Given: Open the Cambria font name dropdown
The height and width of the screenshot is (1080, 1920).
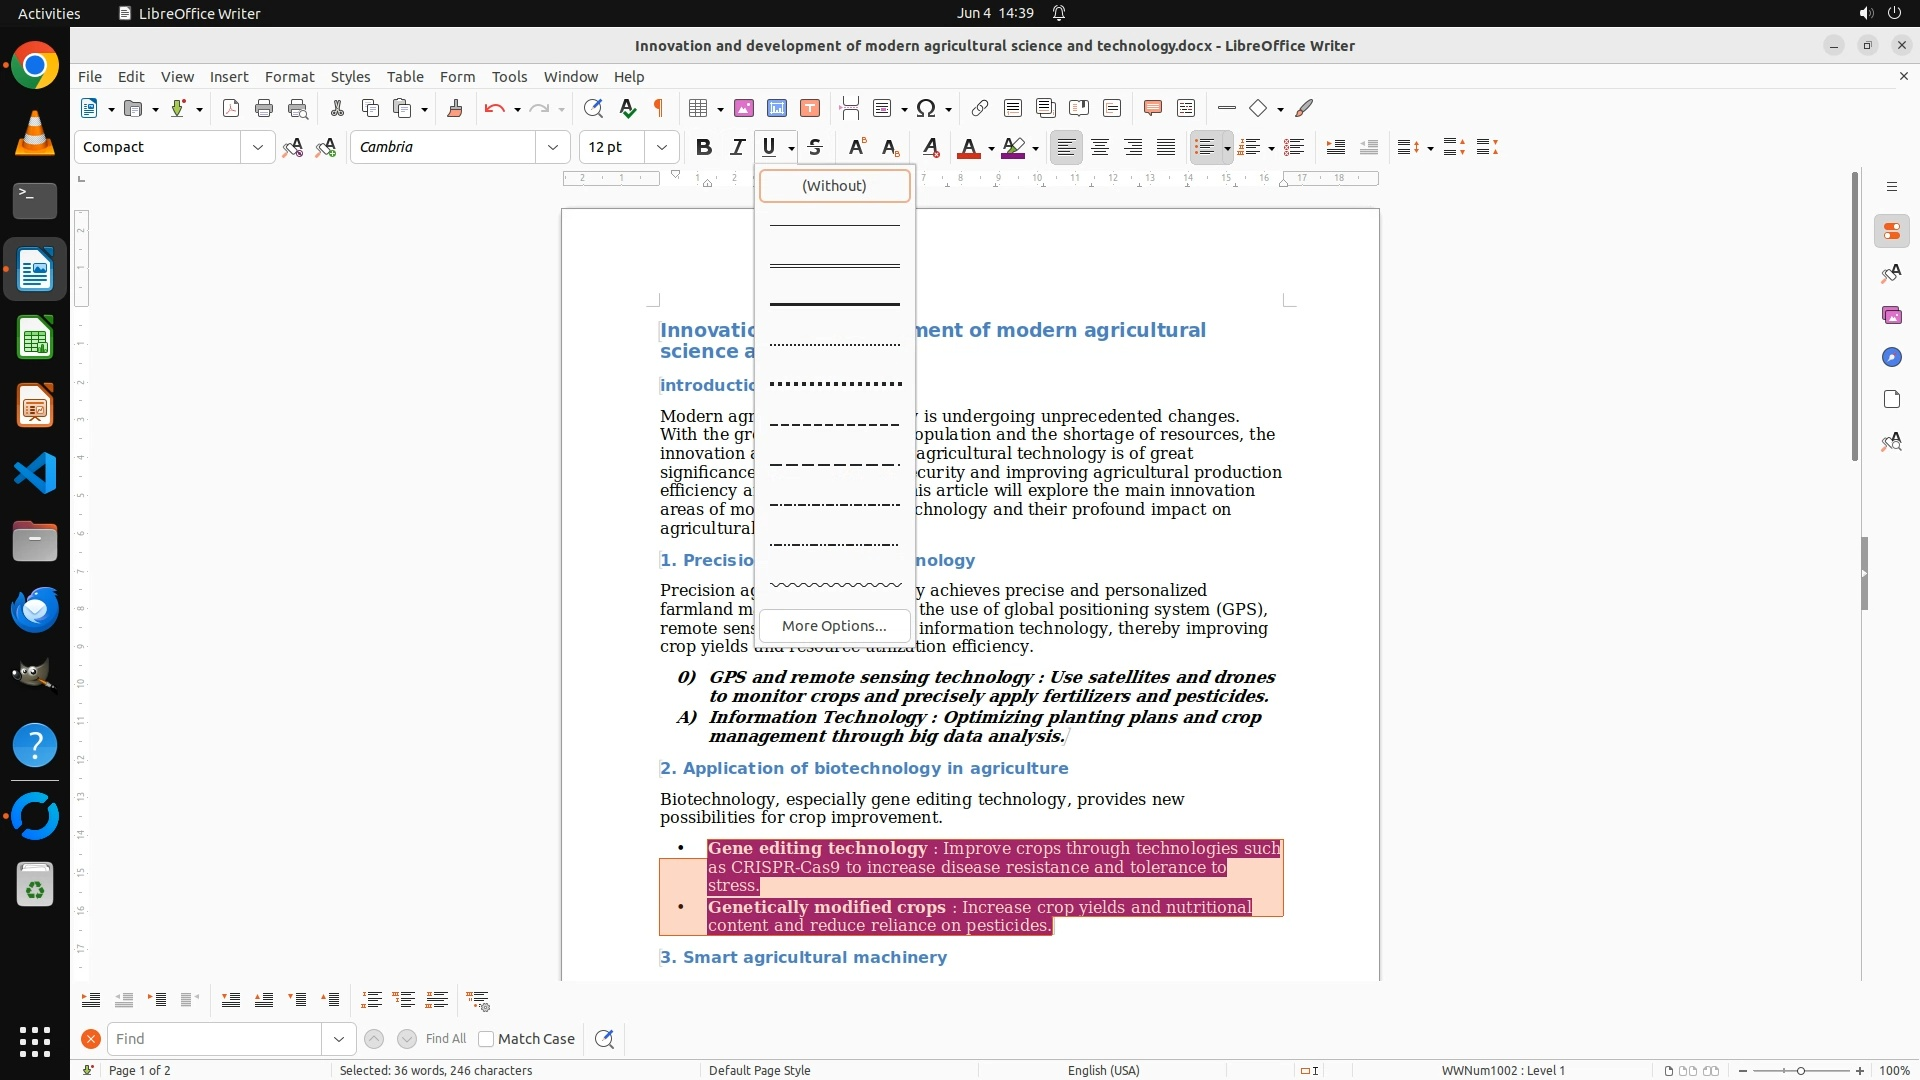Looking at the screenshot, I should (552, 147).
